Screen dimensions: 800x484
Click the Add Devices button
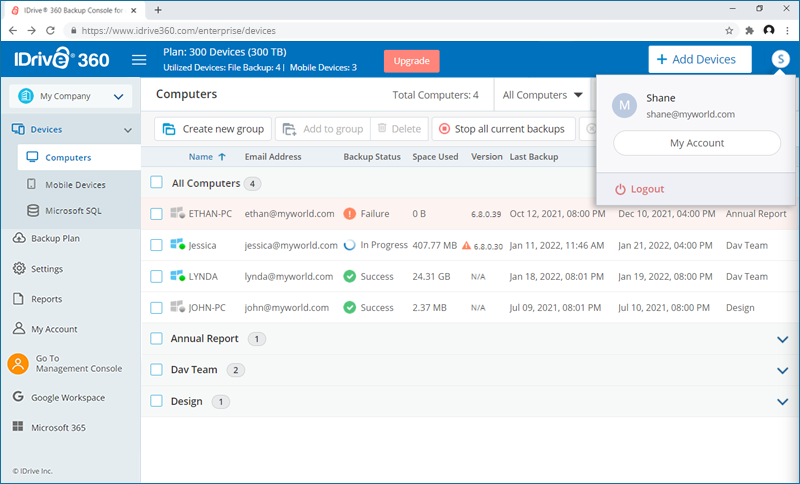point(699,59)
